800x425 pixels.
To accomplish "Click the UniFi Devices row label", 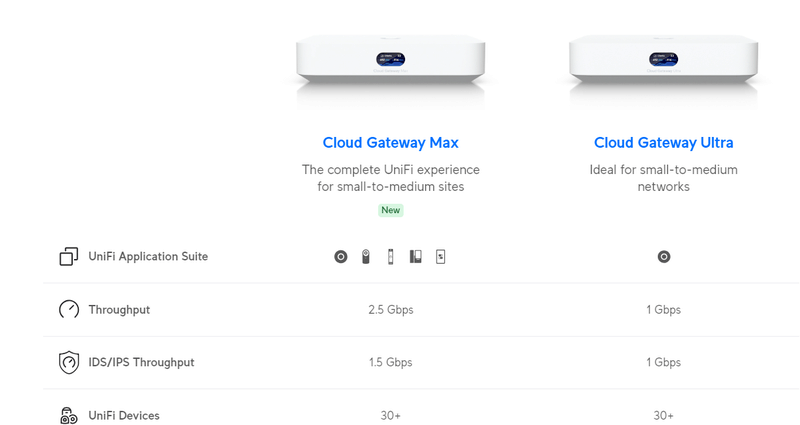I will coord(124,415).
